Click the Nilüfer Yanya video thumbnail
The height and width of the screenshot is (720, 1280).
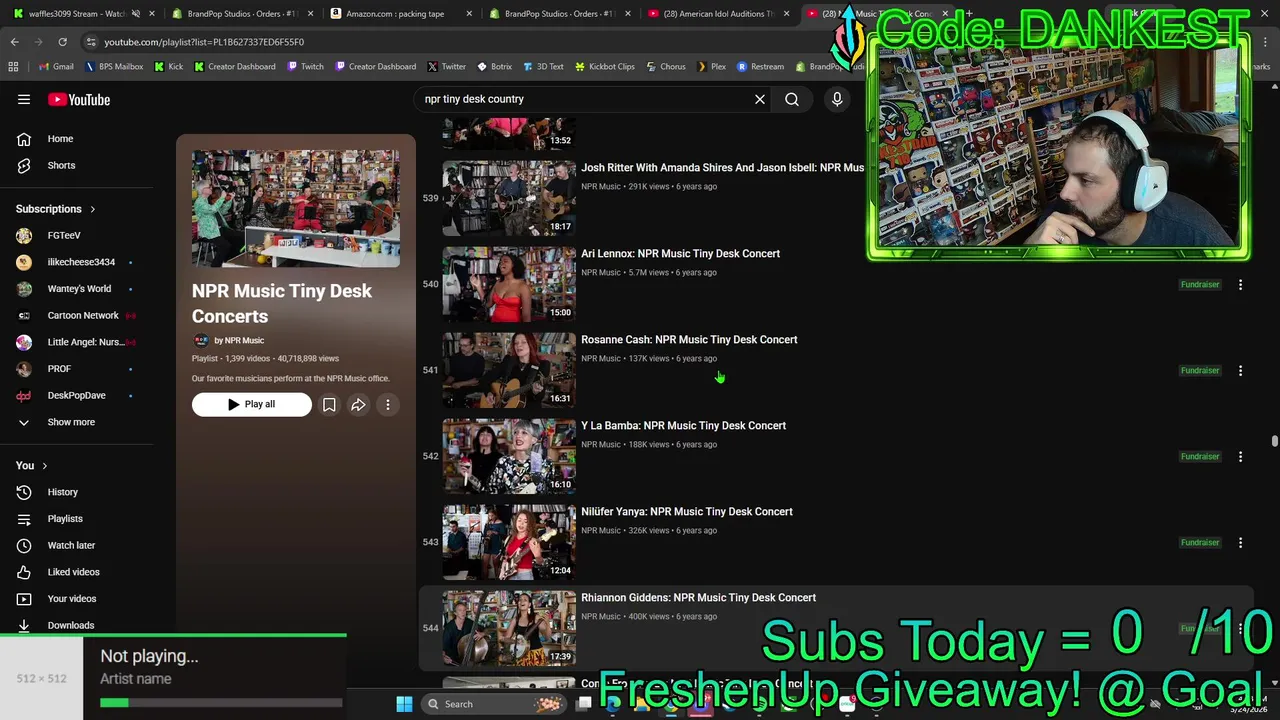pos(509,542)
